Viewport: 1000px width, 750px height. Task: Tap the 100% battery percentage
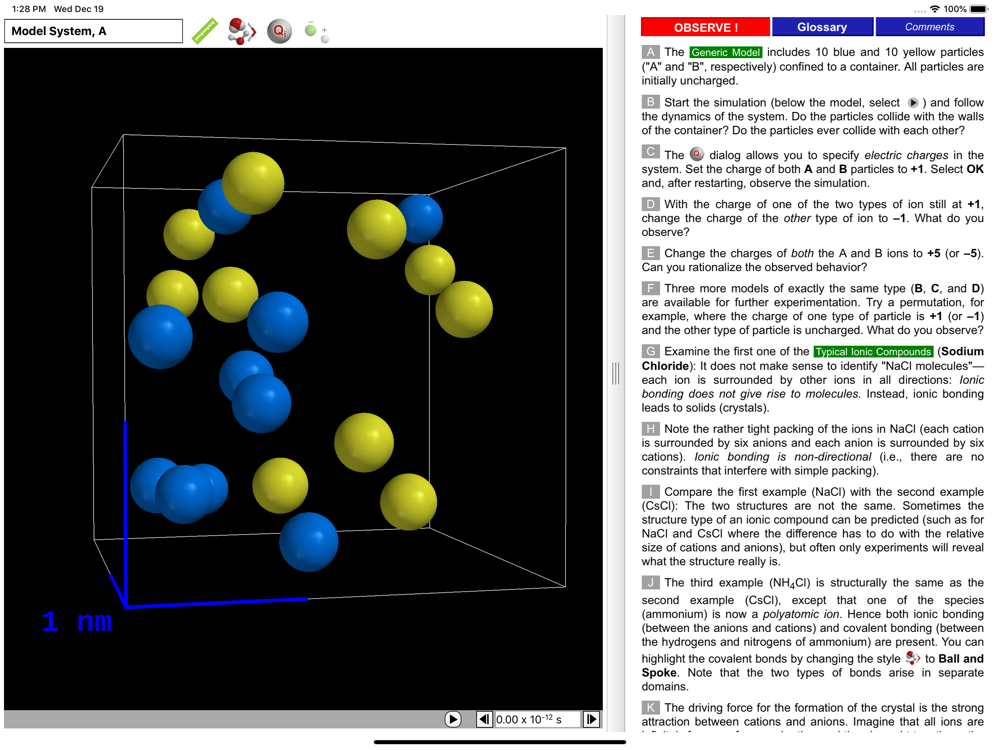pyautogui.click(x=955, y=9)
